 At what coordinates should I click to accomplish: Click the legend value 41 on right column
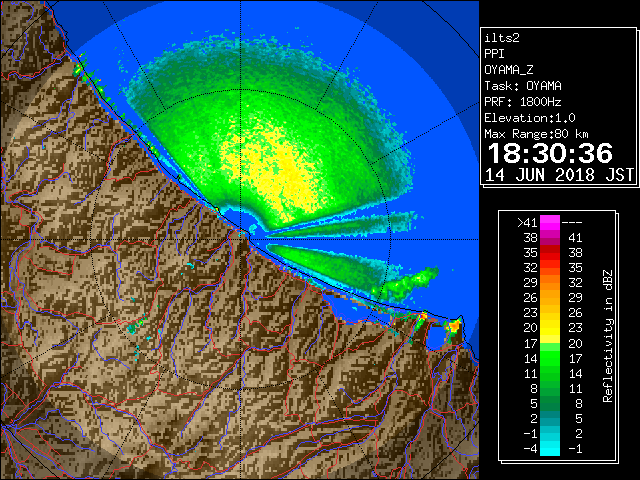[575, 238]
